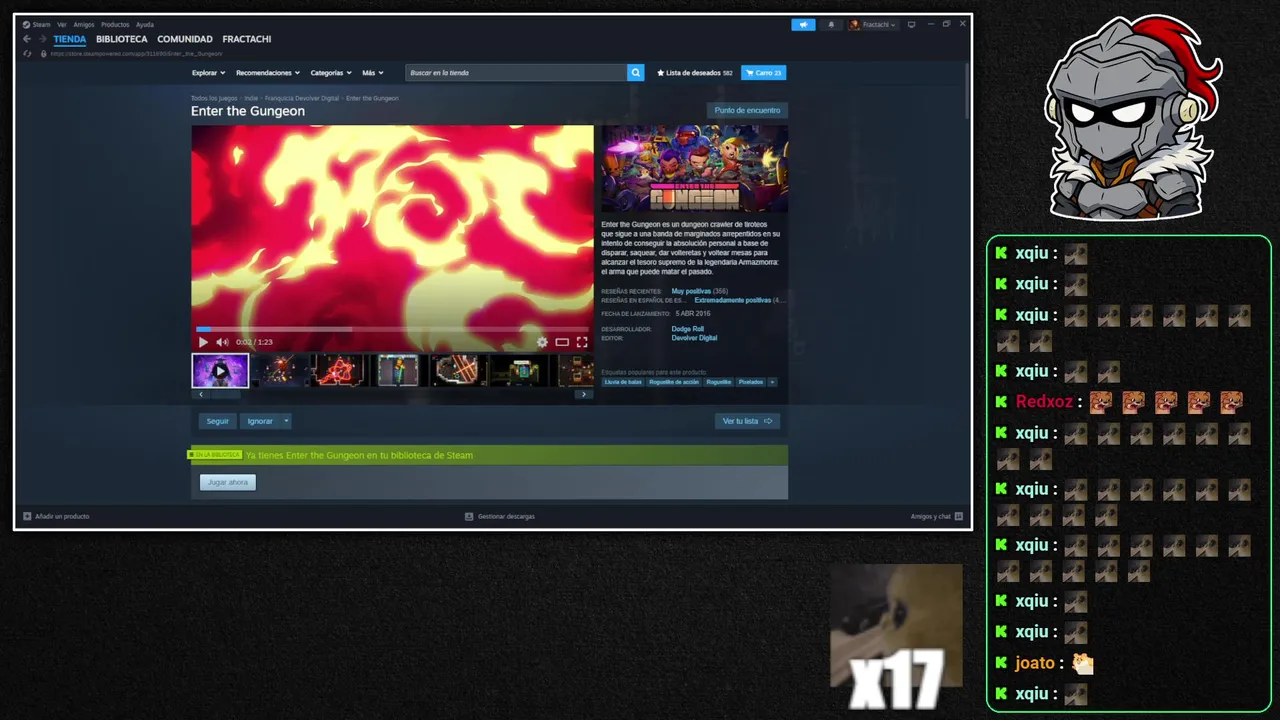This screenshot has height=720, width=1280.
Task: Open developer Dodge Roll link
Action: (x=687, y=329)
